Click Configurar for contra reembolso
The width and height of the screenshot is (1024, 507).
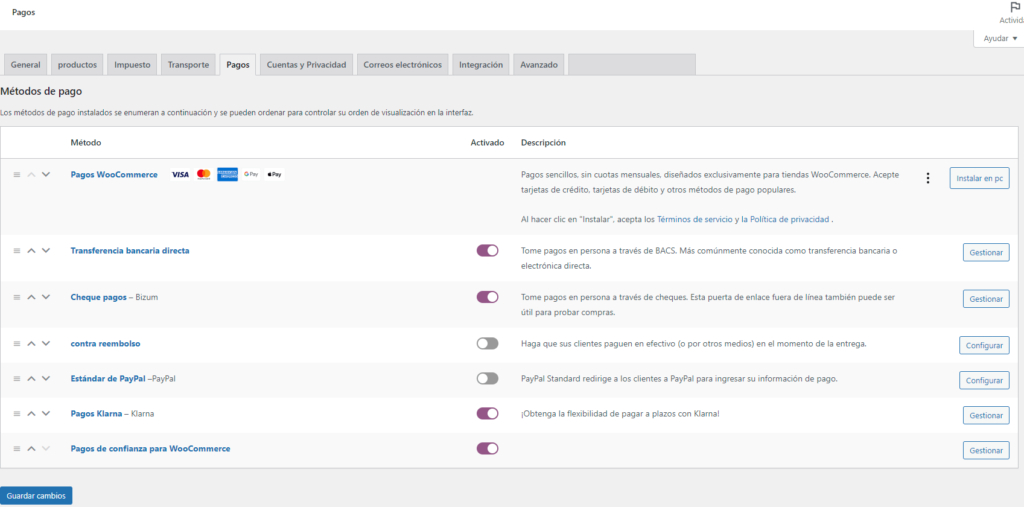984,345
